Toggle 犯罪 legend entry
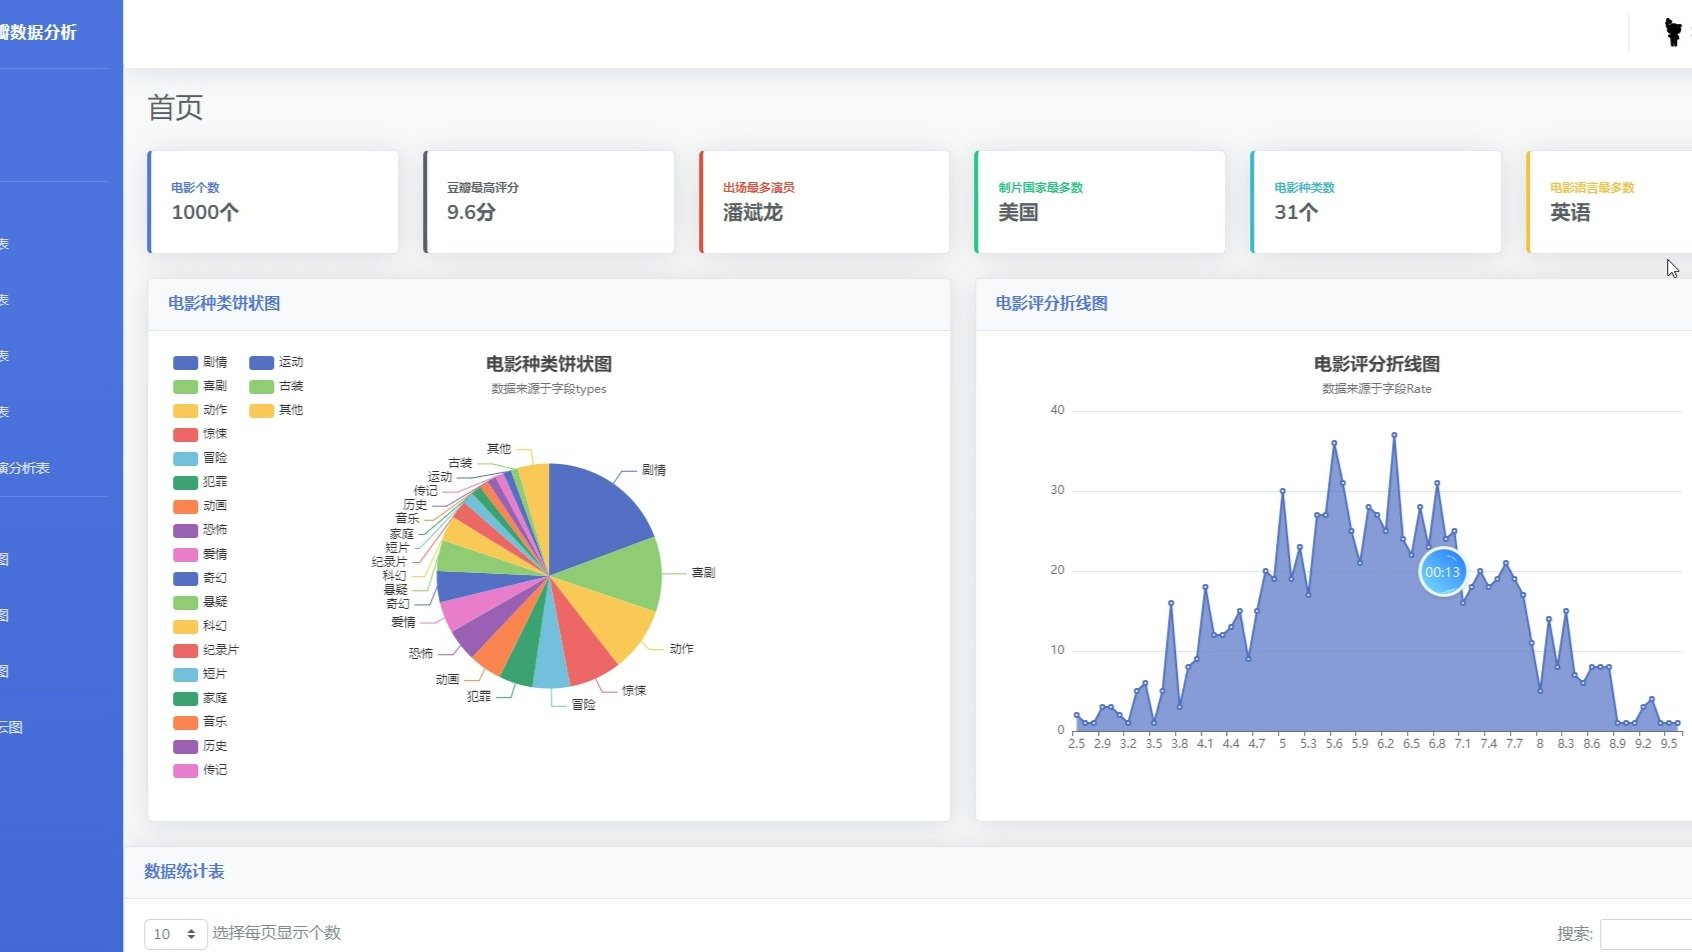Image resolution: width=1692 pixels, height=952 pixels. [200, 482]
